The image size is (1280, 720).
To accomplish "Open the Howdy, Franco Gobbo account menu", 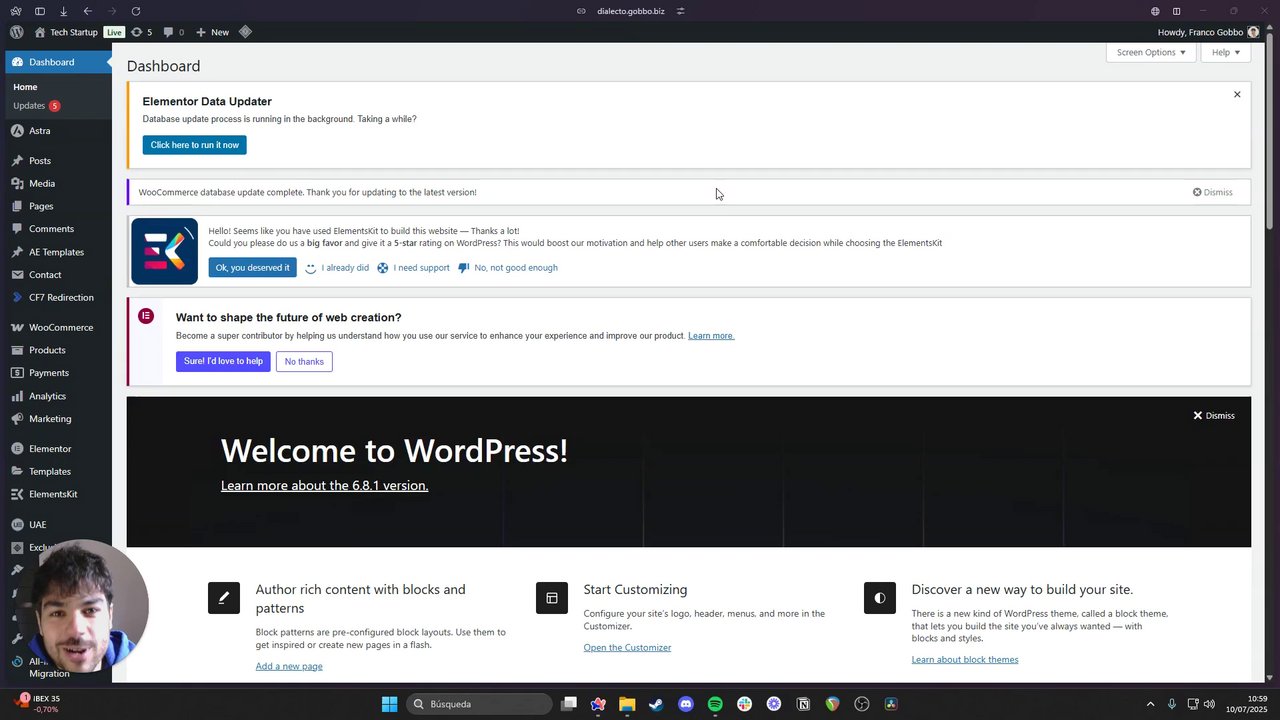I will 1208,32.
